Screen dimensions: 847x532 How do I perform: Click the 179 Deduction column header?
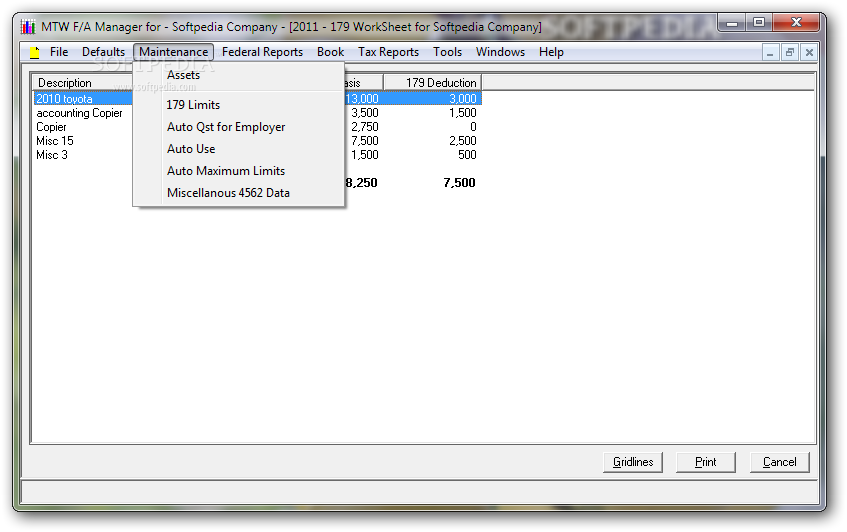coord(432,83)
